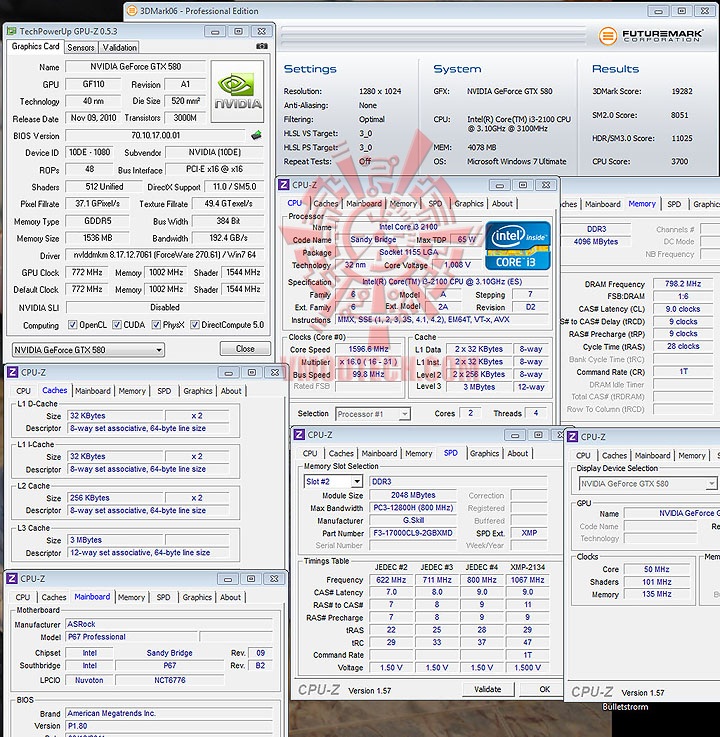
Task: Click the BIOS Version field 70.10.17.00.01
Action: pos(155,135)
